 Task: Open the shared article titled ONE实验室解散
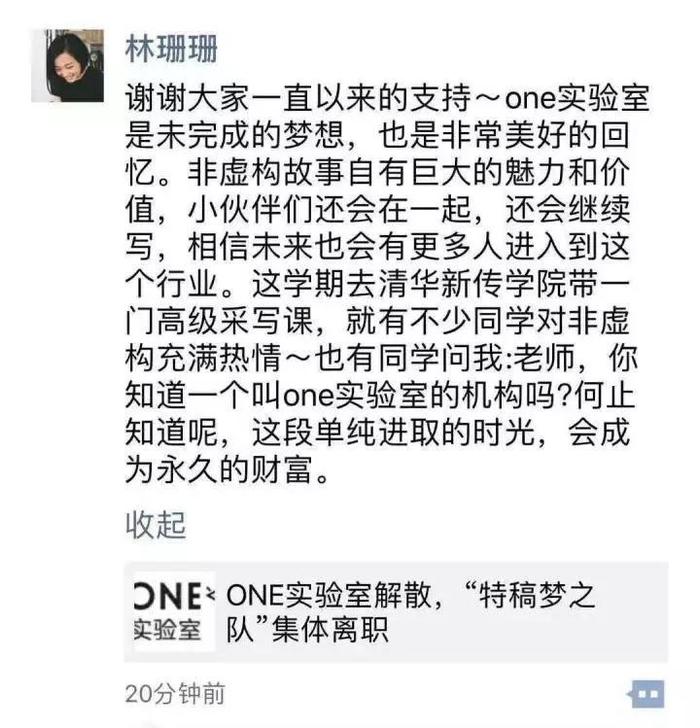click(396, 612)
